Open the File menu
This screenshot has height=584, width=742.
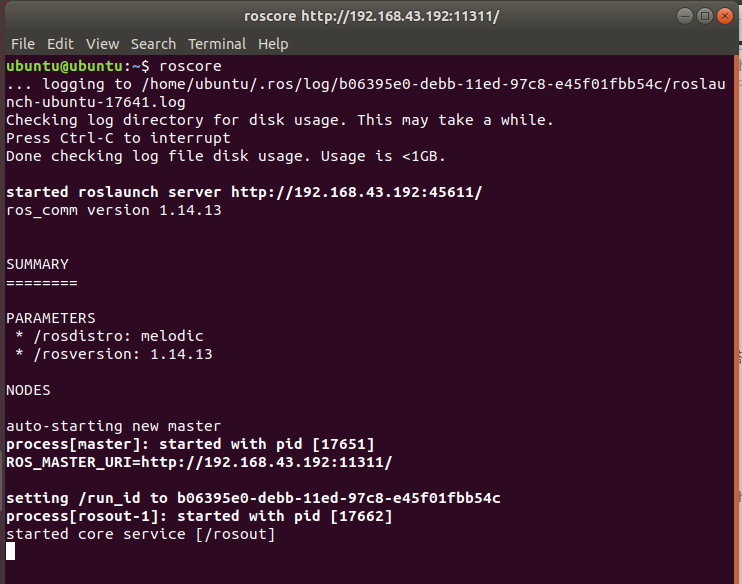pos(23,44)
